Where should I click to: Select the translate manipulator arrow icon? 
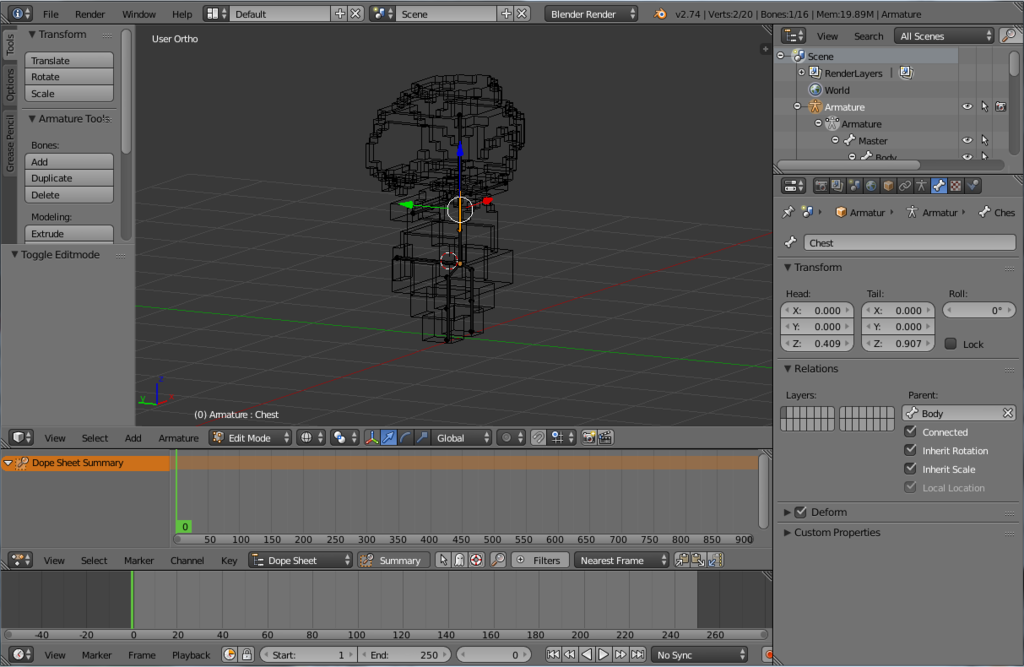coord(389,438)
